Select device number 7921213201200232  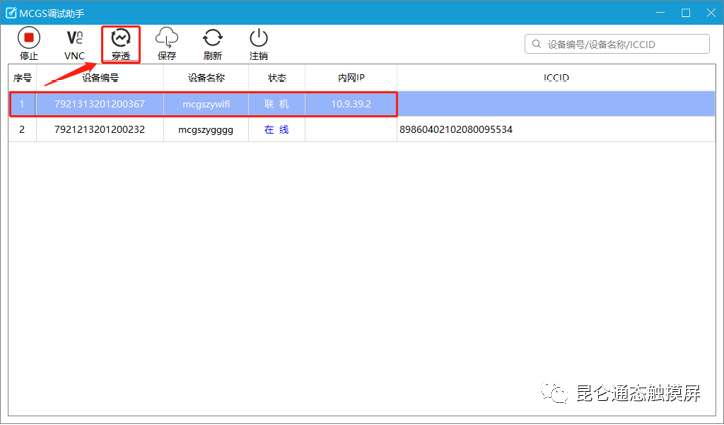click(99, 129)
